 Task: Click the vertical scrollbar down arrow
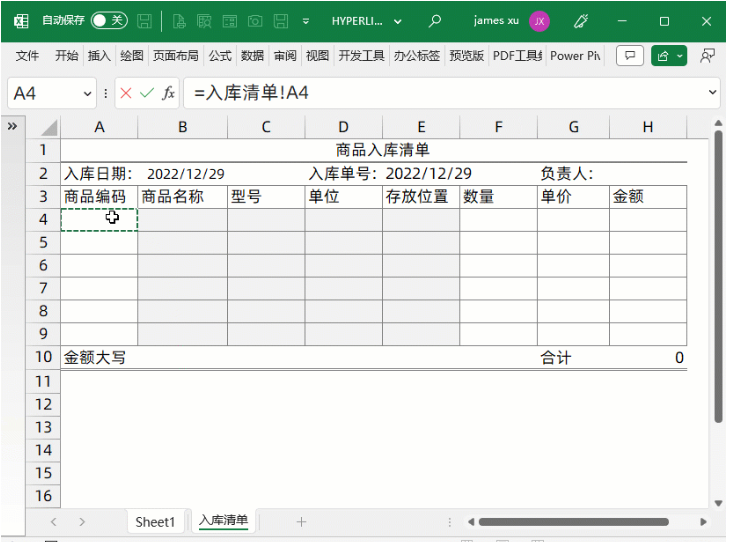click(x=718, y=503)
